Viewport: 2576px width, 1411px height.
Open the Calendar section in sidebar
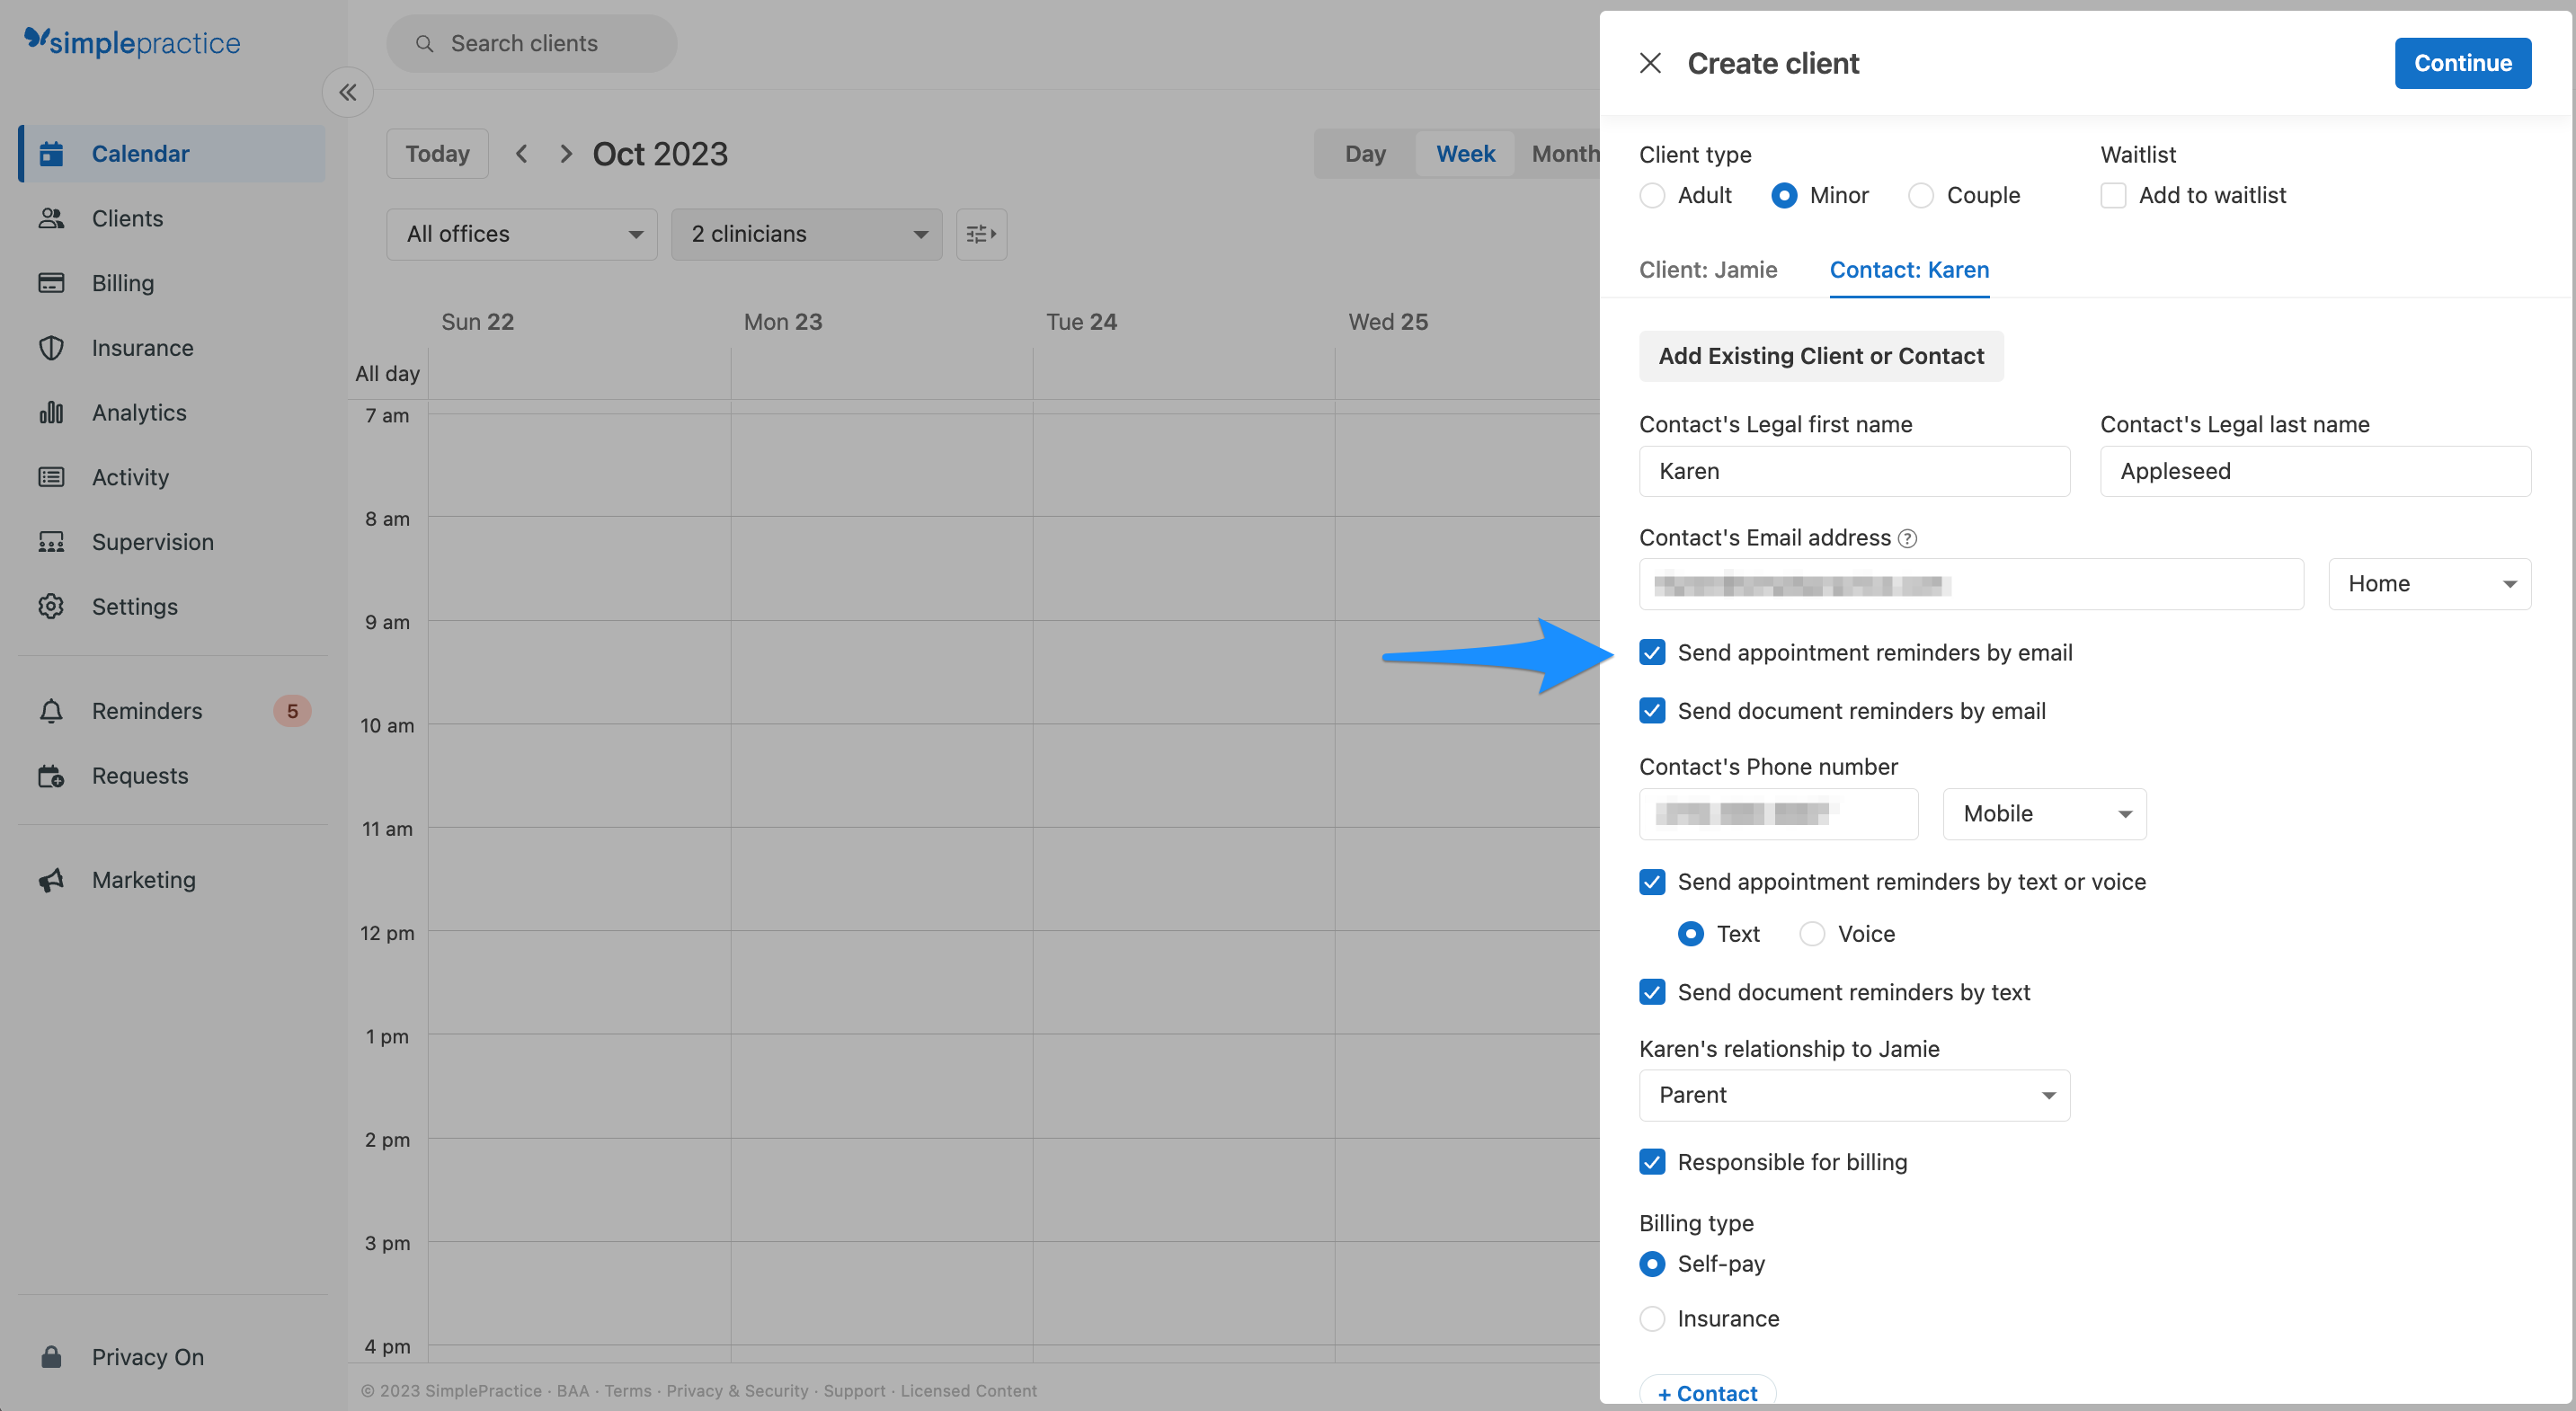(x=140, y=153)
